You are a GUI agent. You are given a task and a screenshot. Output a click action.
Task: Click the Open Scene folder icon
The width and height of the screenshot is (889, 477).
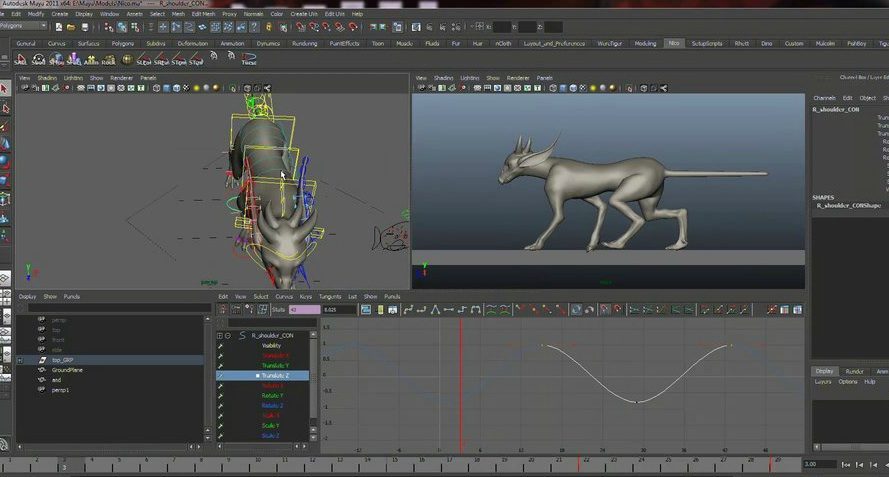[71, 27]
